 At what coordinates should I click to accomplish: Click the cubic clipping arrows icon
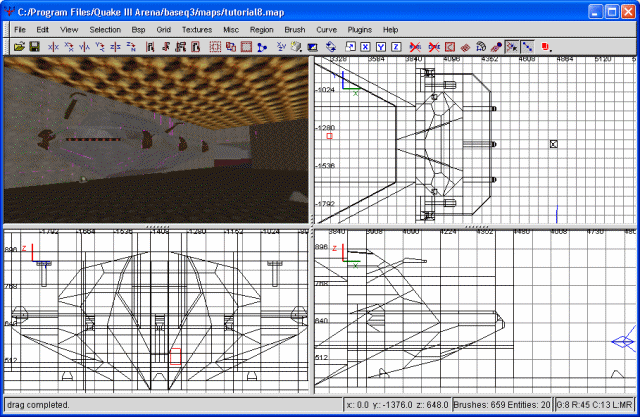pos(331,47)
